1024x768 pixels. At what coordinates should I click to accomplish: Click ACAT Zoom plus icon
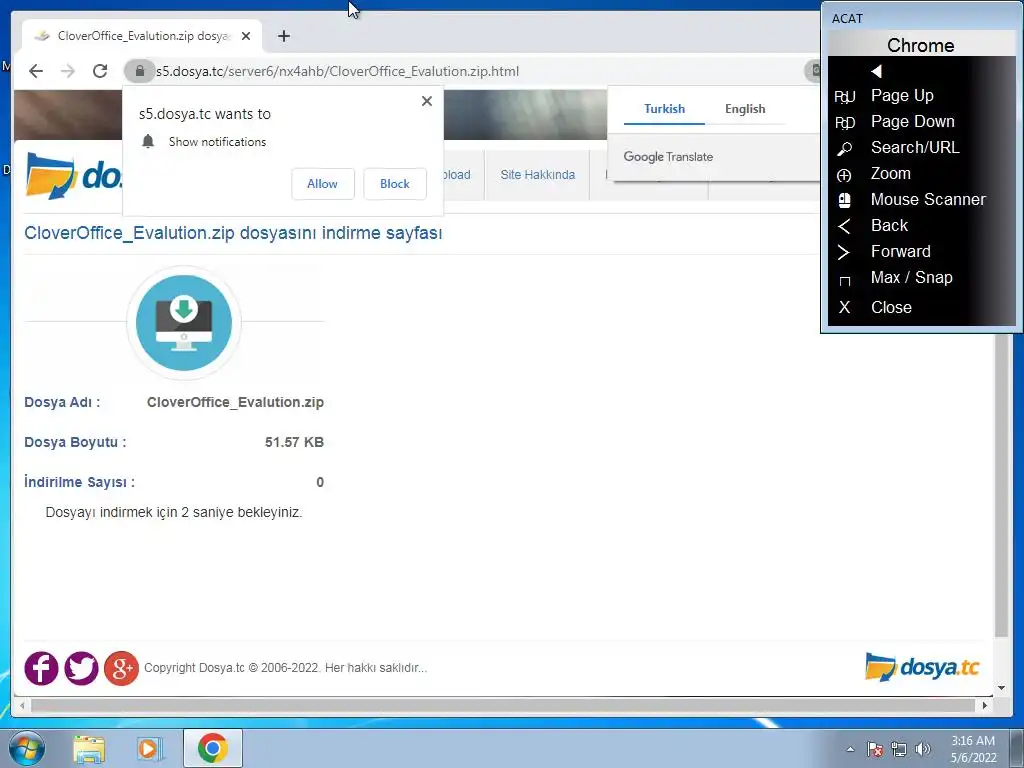click(844, 175)
